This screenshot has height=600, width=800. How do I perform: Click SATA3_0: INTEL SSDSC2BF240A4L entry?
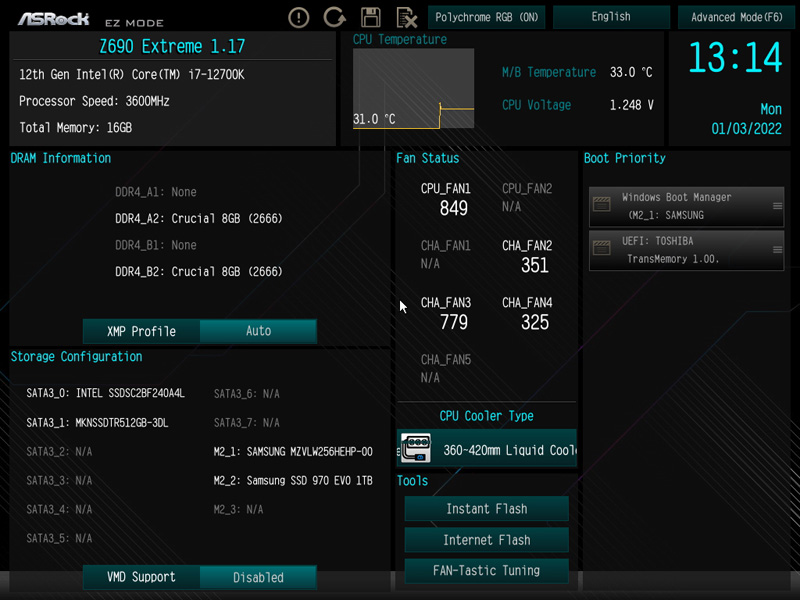point(106,393)
